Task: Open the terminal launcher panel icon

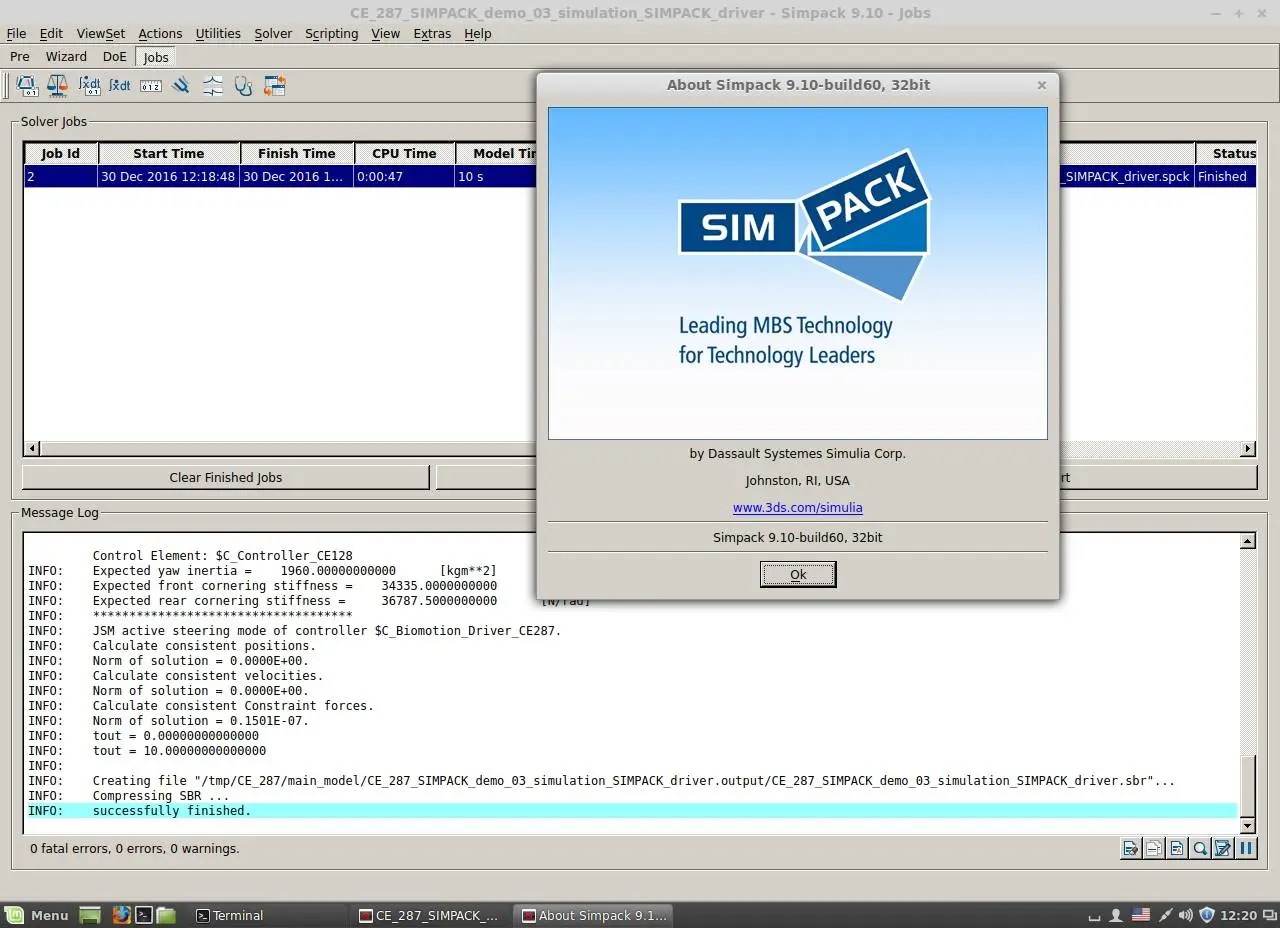Action: point(144,915)
